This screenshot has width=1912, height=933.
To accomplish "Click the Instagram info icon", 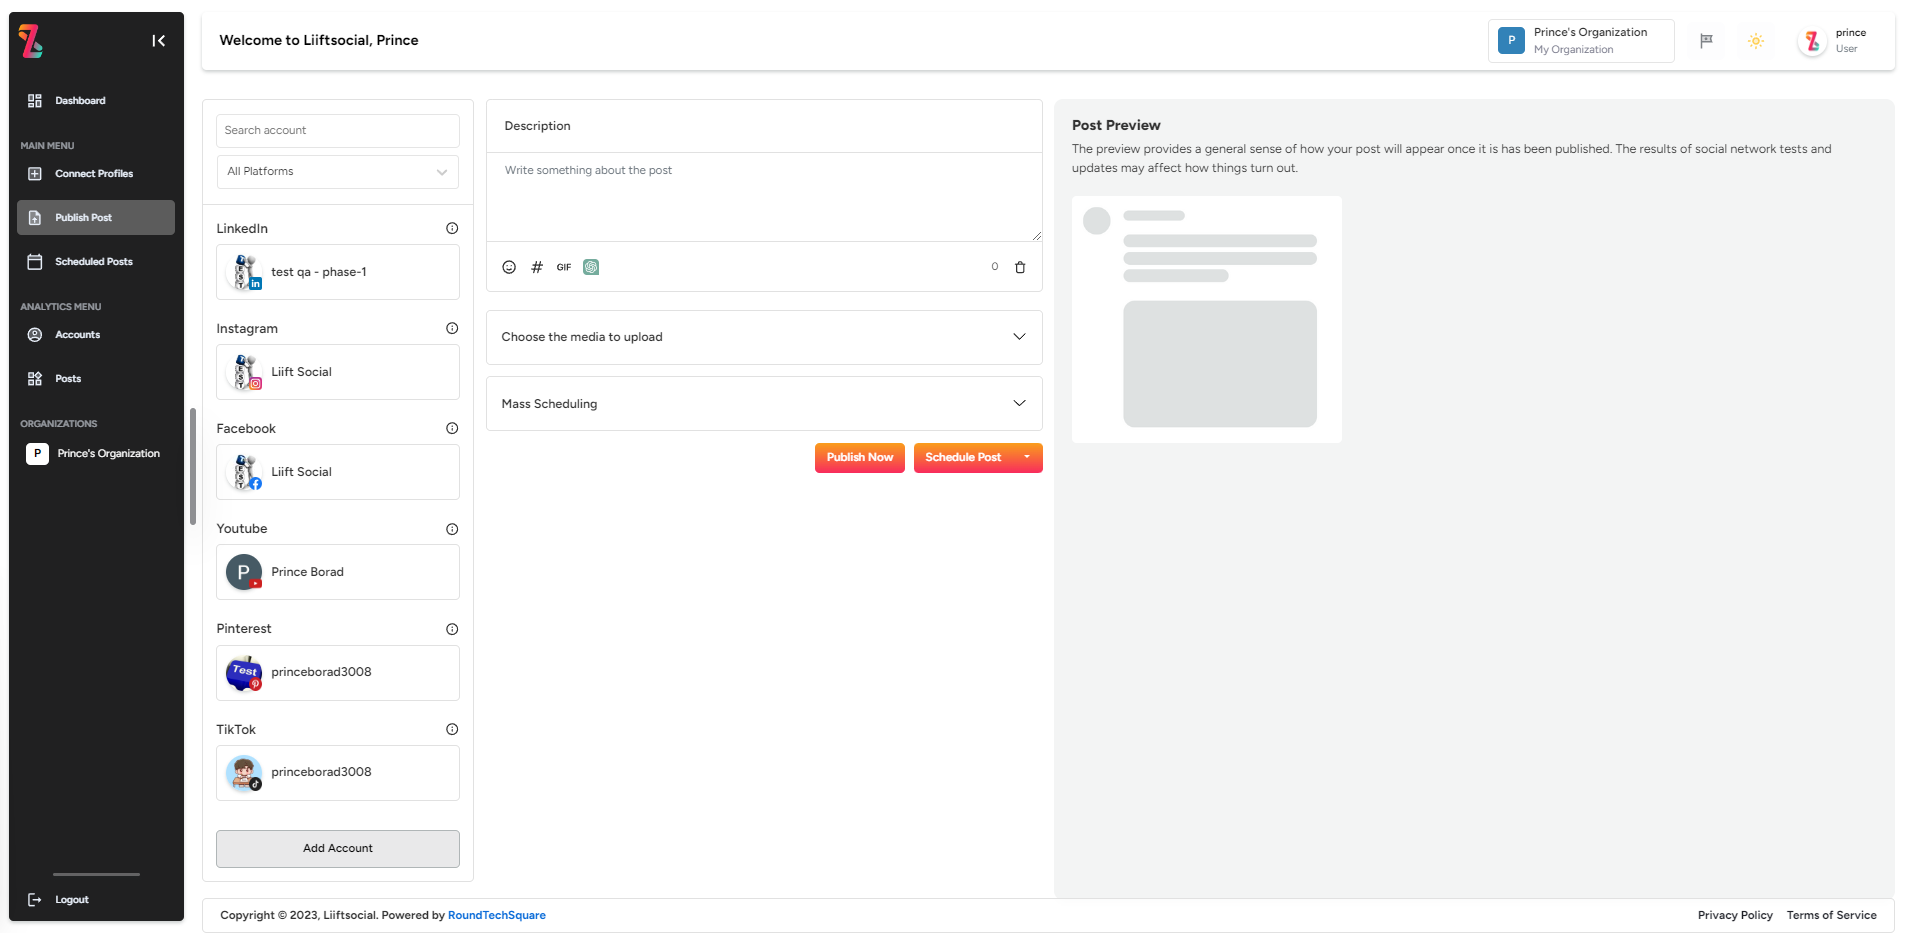I will 451,327.
